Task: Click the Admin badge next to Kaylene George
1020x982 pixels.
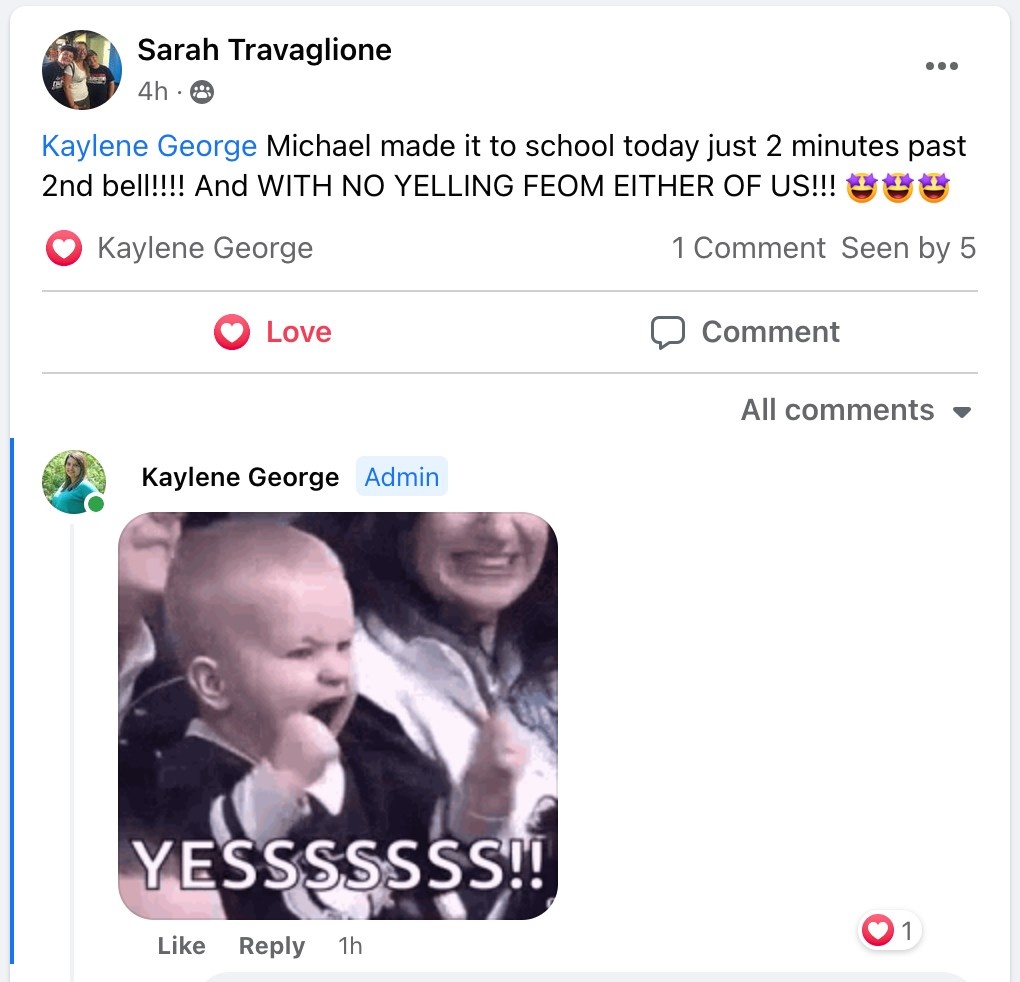Action: 401,477
